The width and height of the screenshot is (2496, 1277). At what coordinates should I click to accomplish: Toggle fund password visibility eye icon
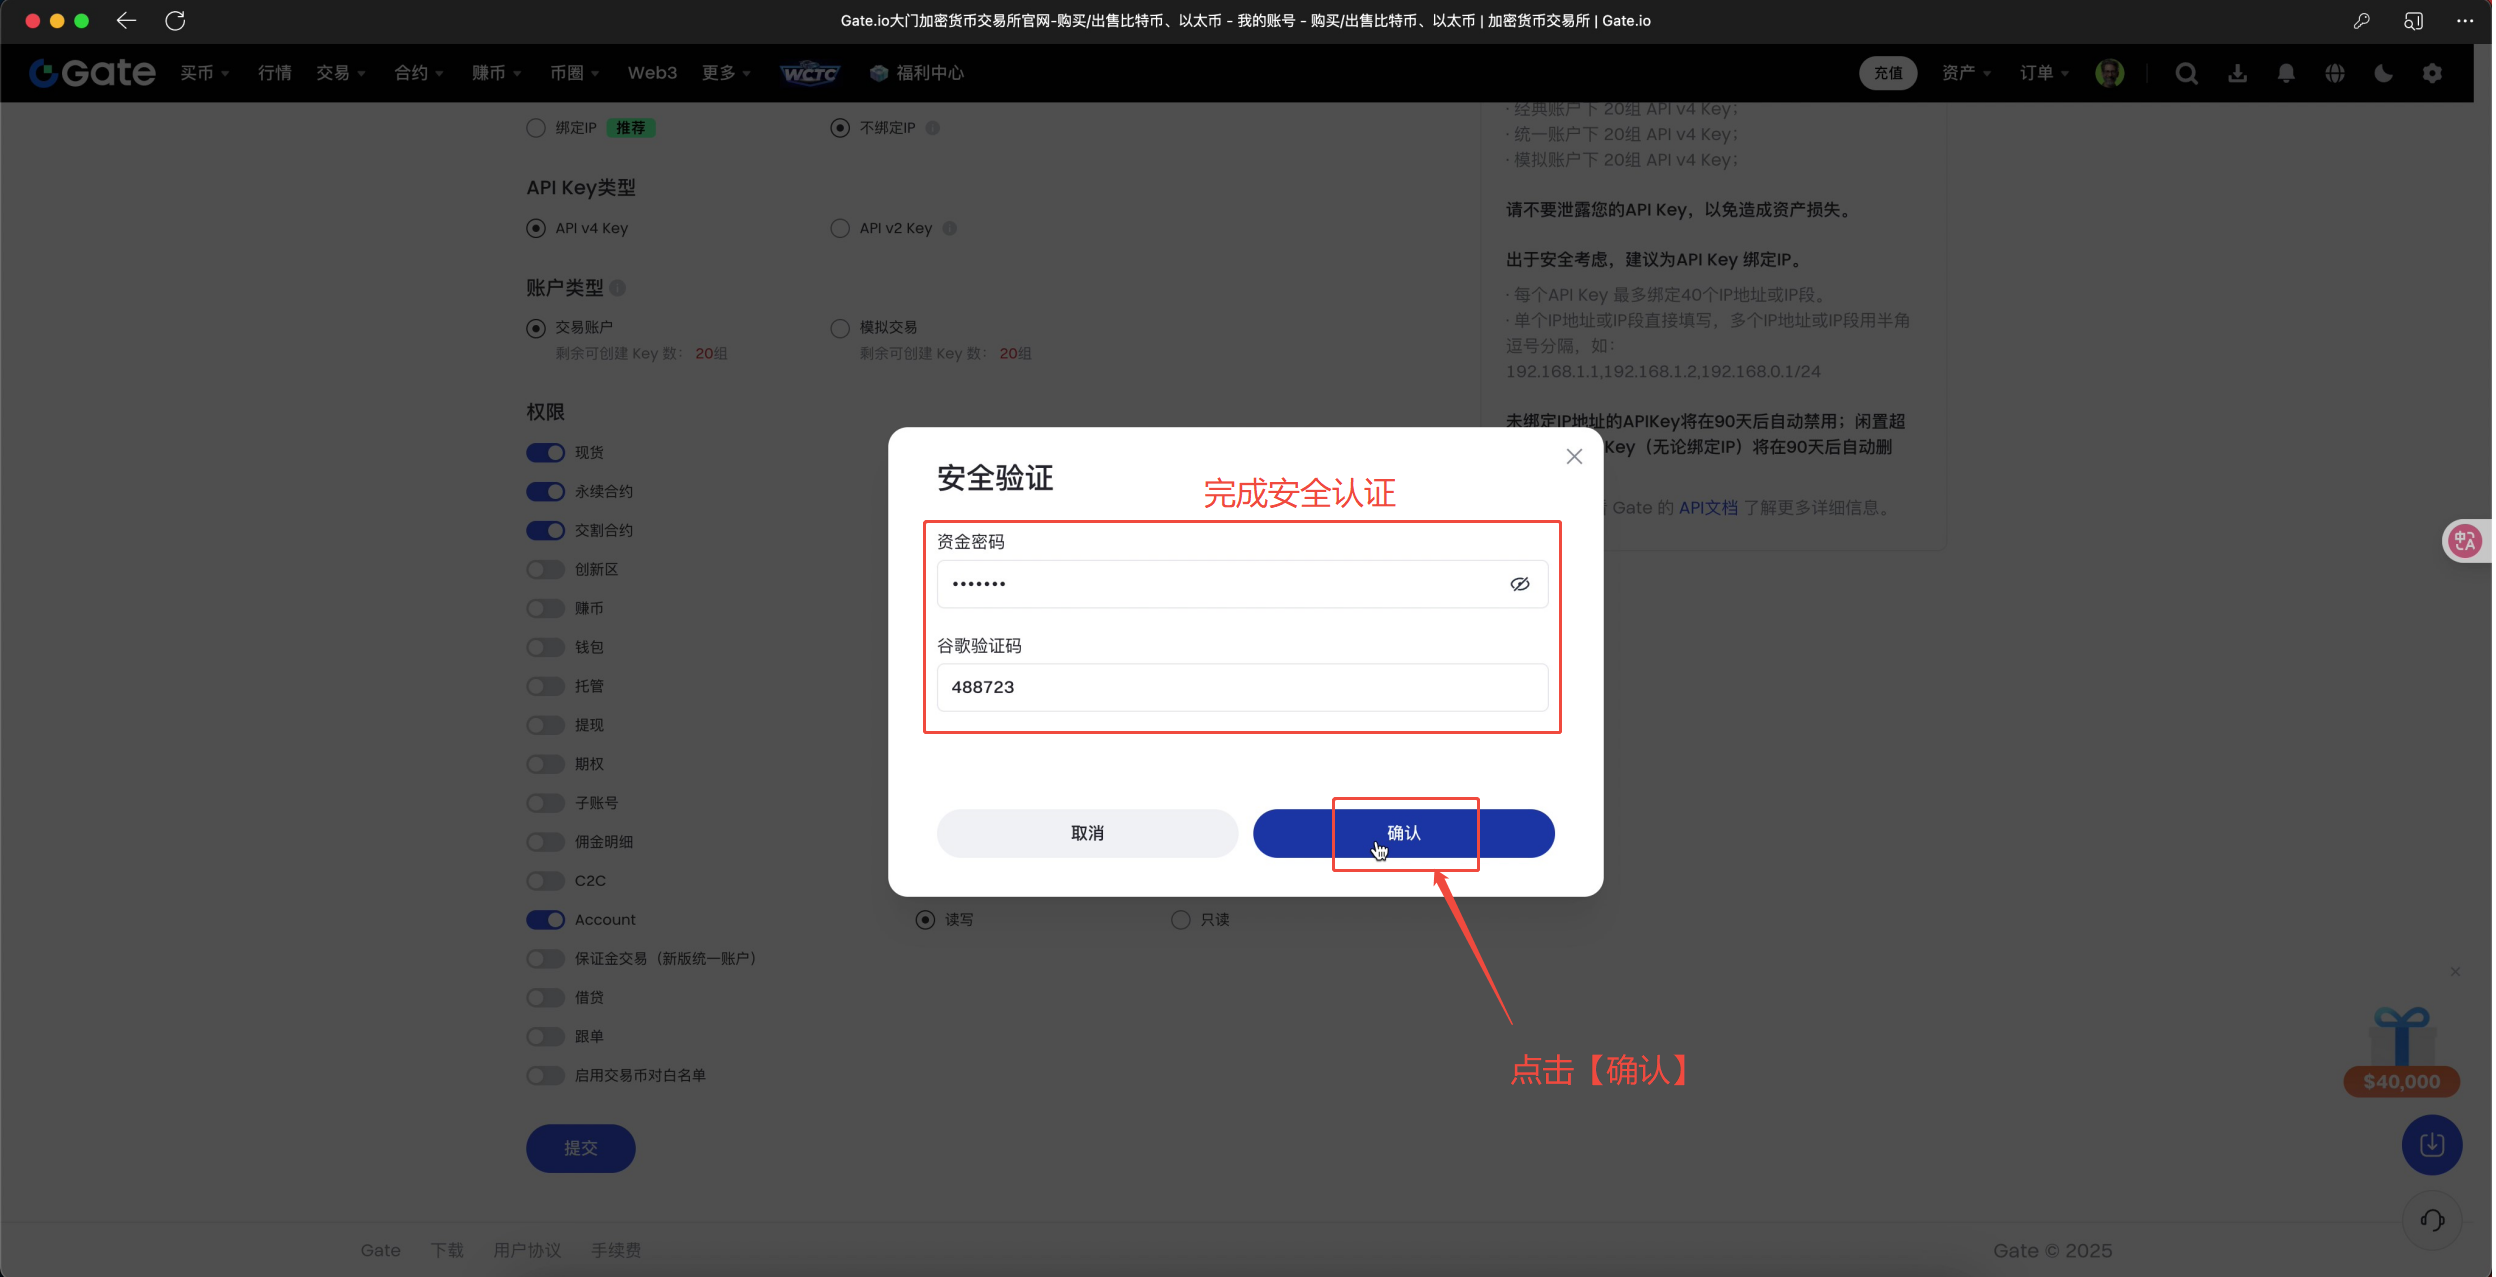click(1518, 583)
